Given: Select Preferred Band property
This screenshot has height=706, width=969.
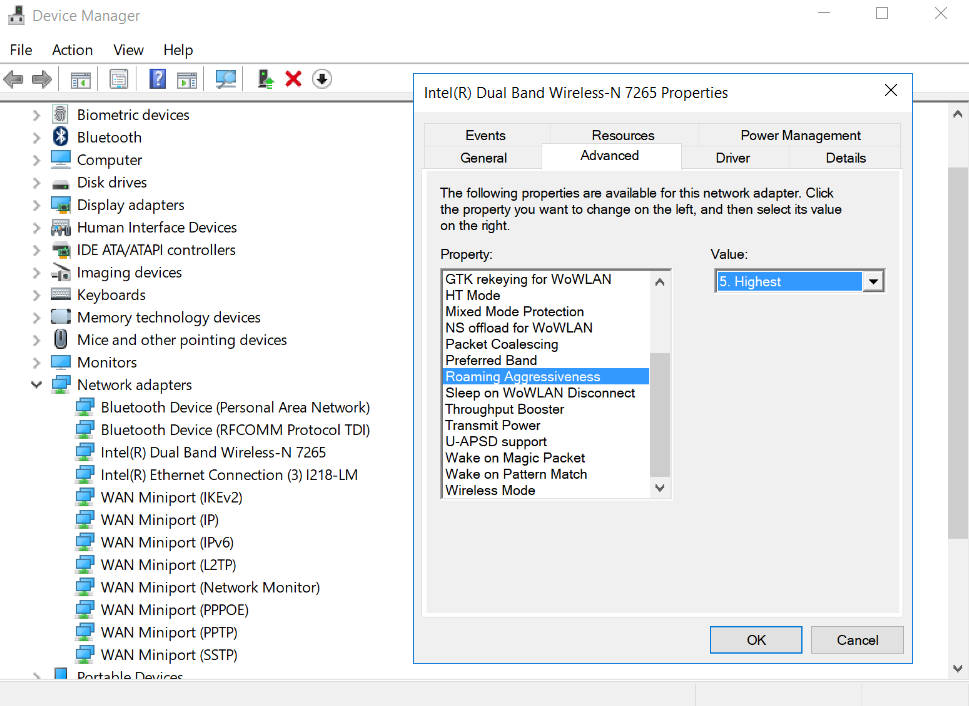Looking at the screenshot, I should [546, 360].
